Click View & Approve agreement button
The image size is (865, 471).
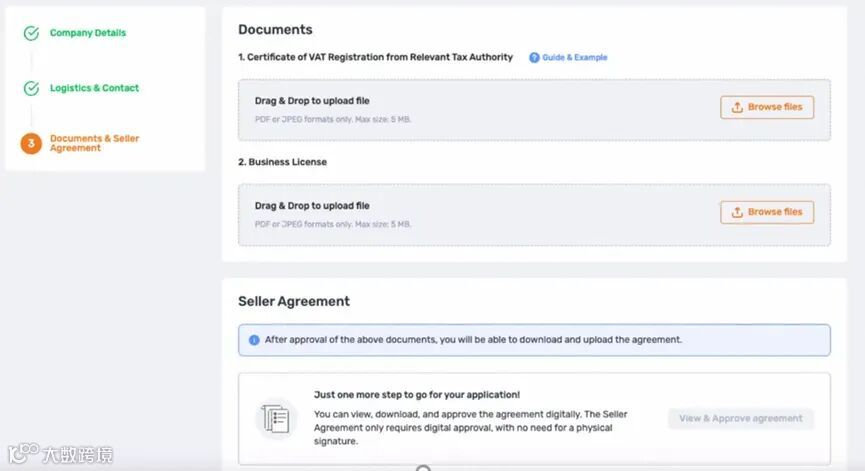pos(741,419)
